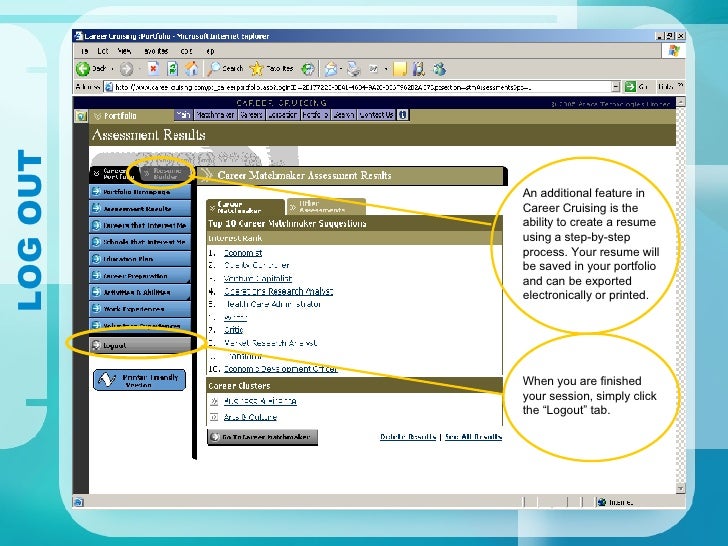
Task: Select the Resume Builder tab
Action: pos(166,174)
